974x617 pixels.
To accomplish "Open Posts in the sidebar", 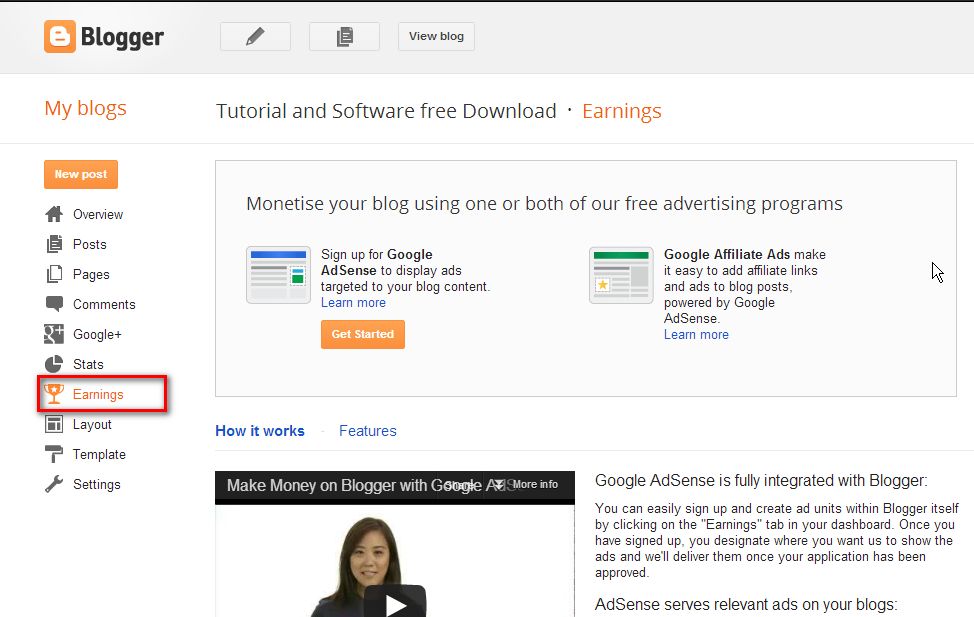I will pyautogui.click(x=89, y=244).
